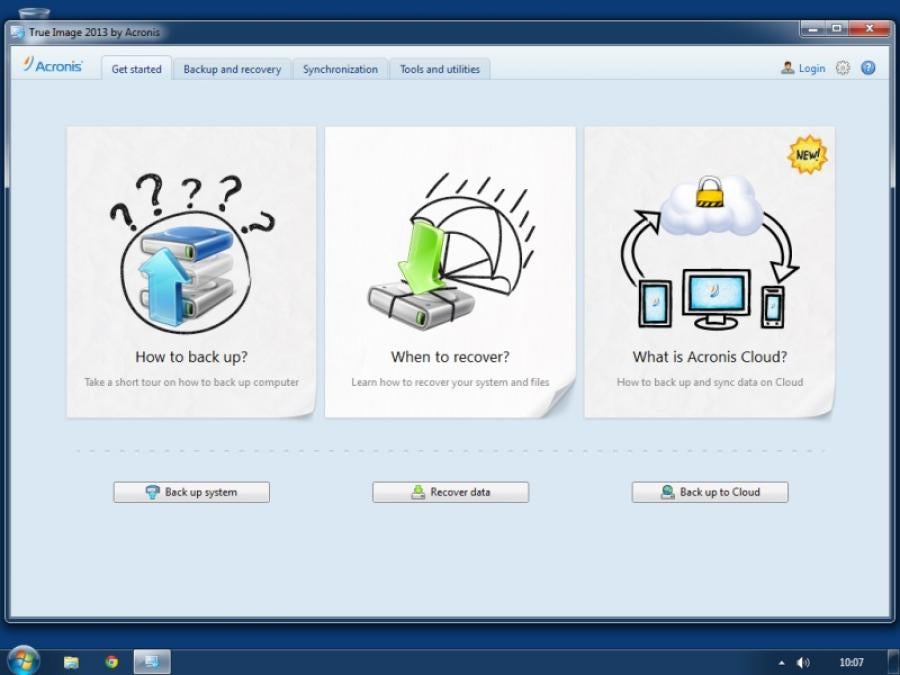
Task: Open settings gear icon
Action: point(842,68)
